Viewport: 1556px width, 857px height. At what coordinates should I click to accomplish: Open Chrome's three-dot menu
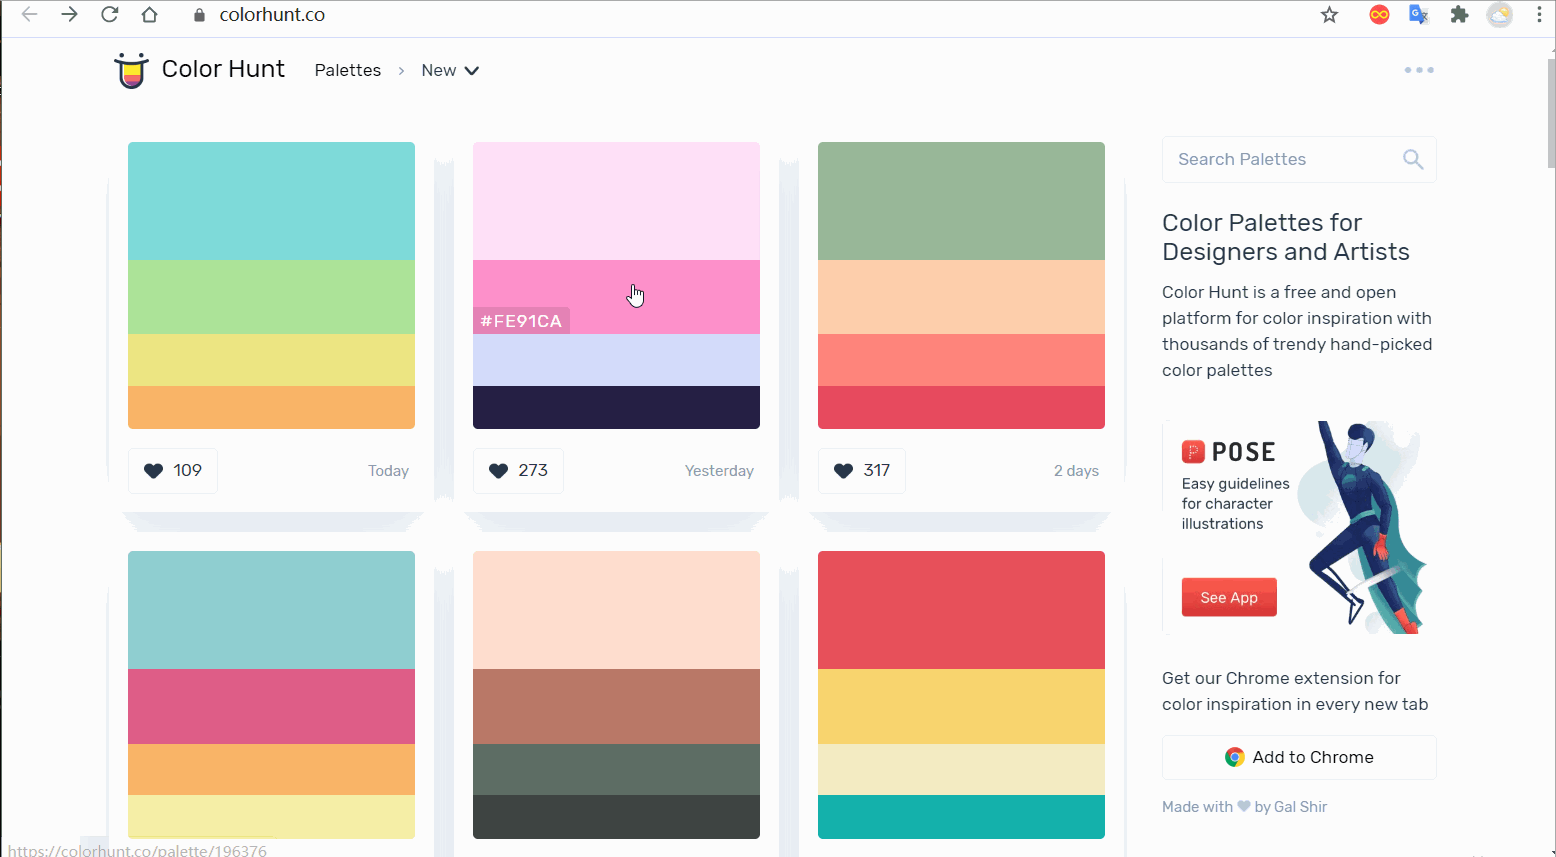[1539, 15]
